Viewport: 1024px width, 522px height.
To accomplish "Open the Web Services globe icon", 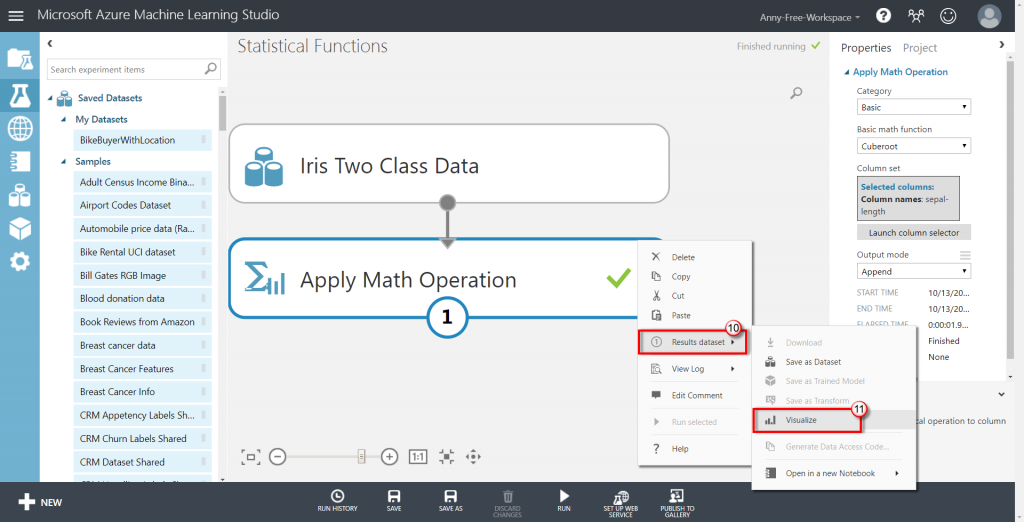I will point(20,129).
